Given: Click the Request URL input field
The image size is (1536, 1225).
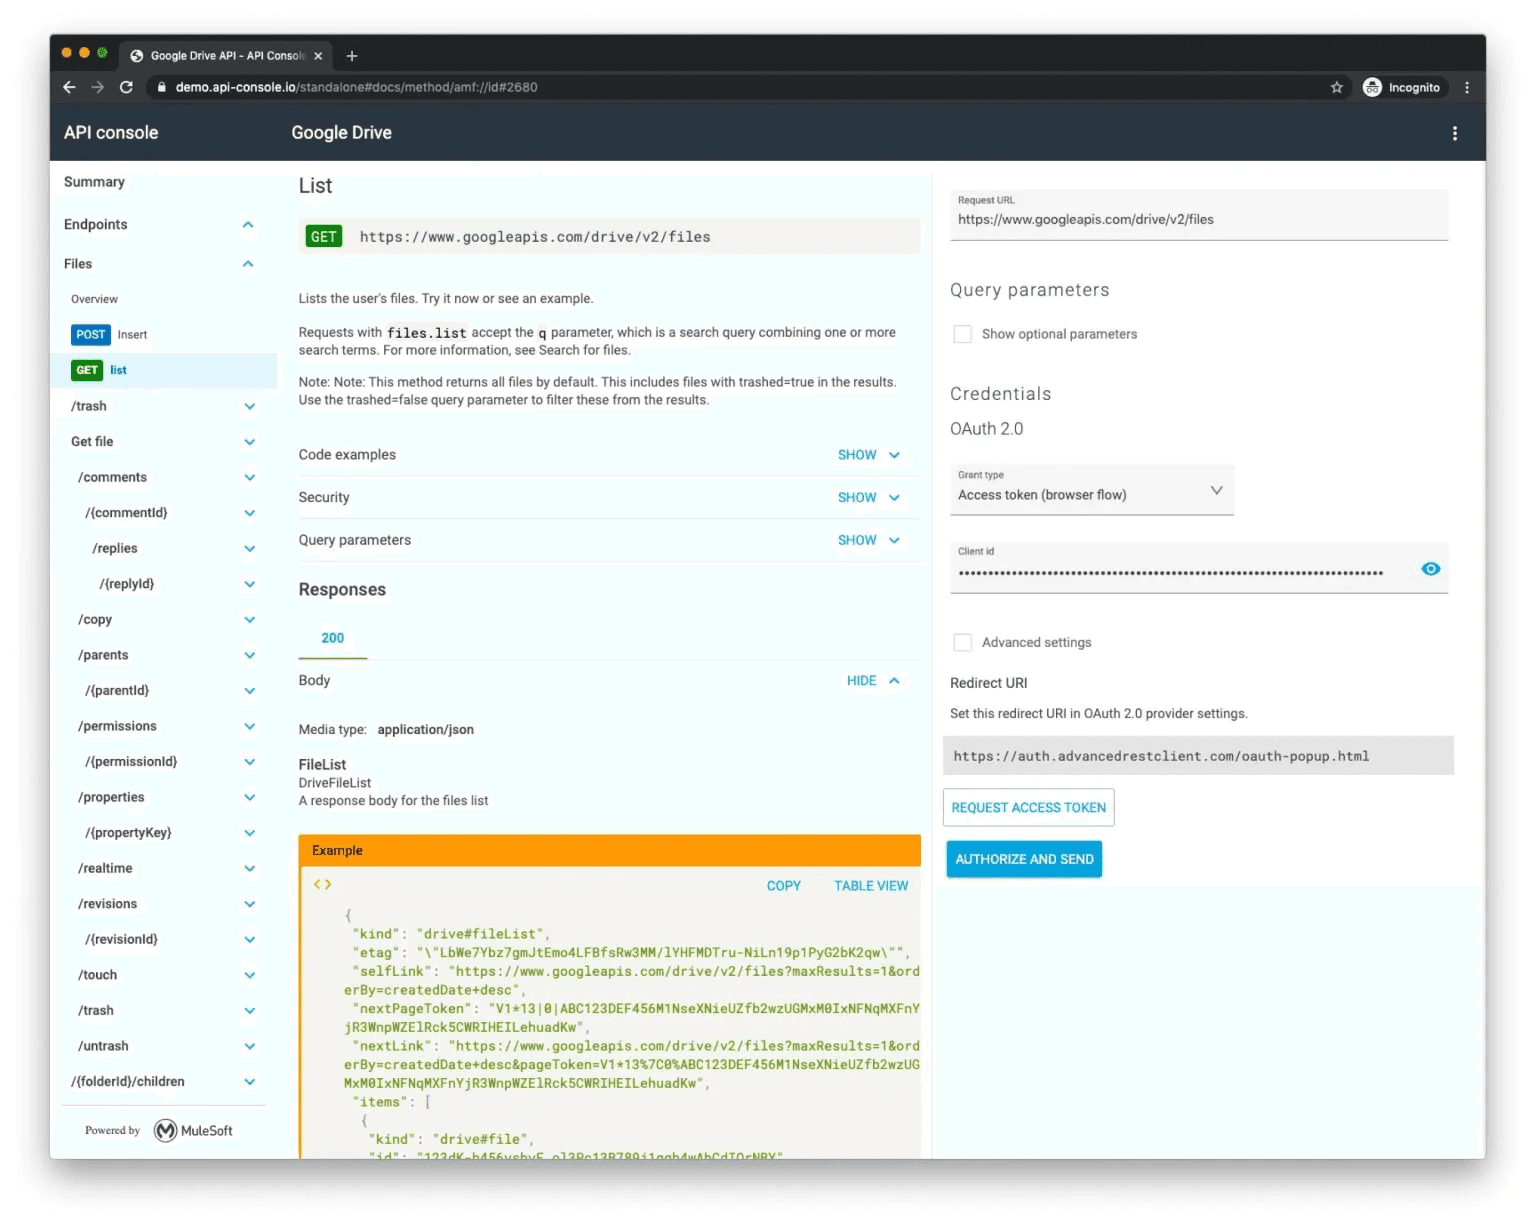Looking at the screenshot, I should click(1199, 215).
